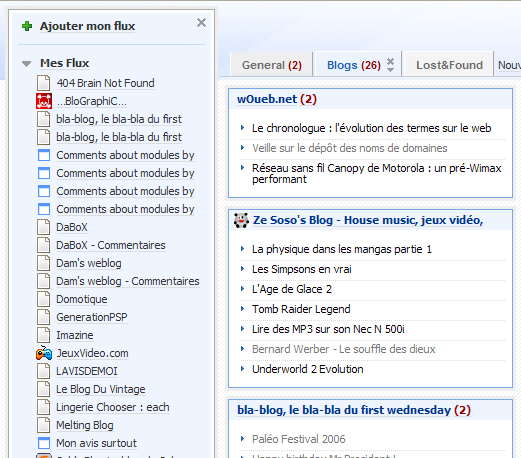This screenshot has height=458, width=521.
Task: Collapse the Mes Flux list triangle
Action: point(26,63)
